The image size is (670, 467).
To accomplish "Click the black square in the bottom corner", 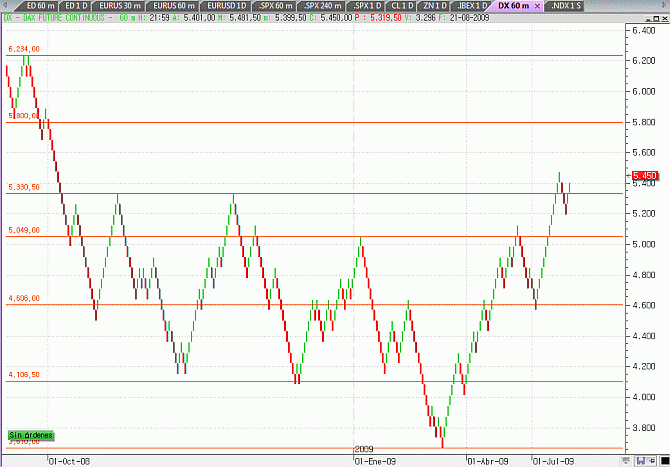I will [x=665, y=461].
